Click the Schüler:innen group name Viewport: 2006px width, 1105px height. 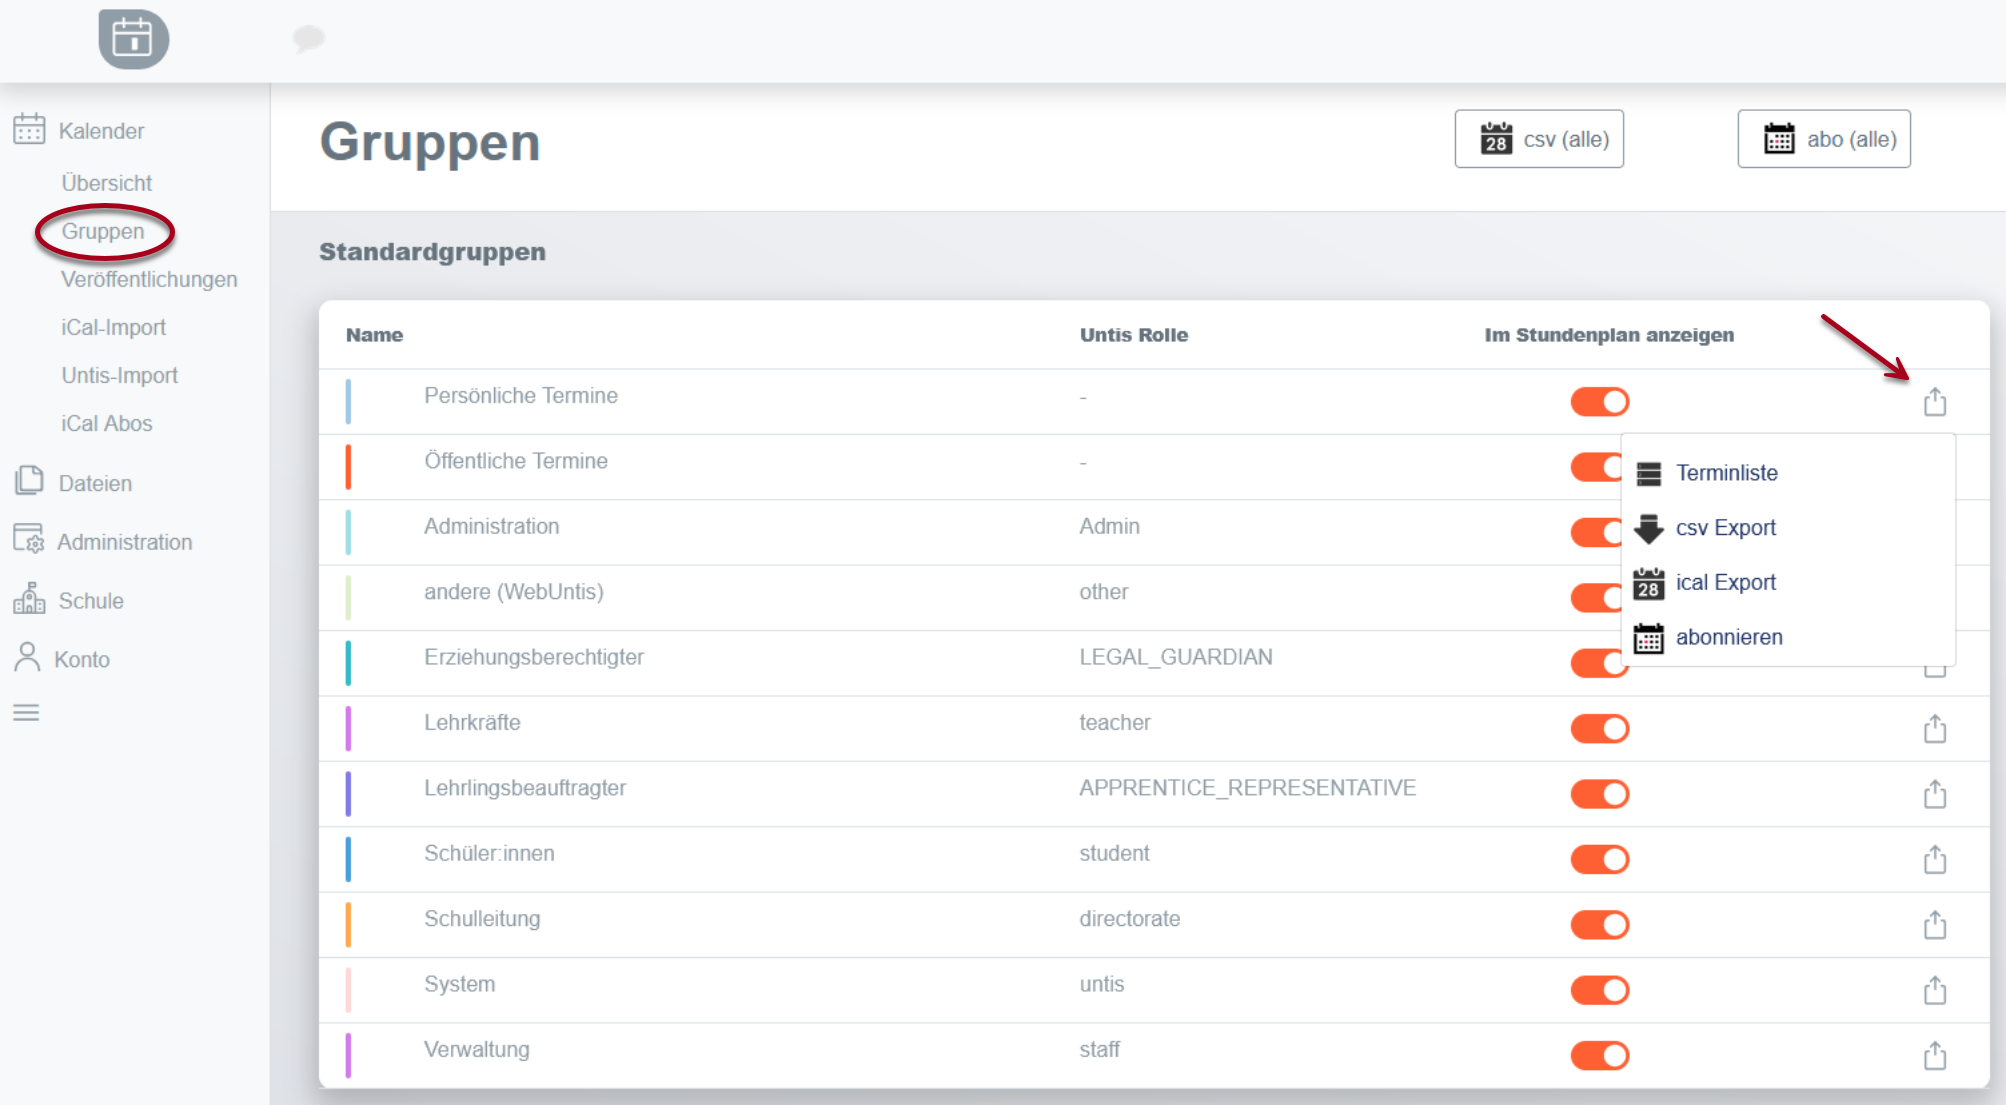click(x=489, y=853)
